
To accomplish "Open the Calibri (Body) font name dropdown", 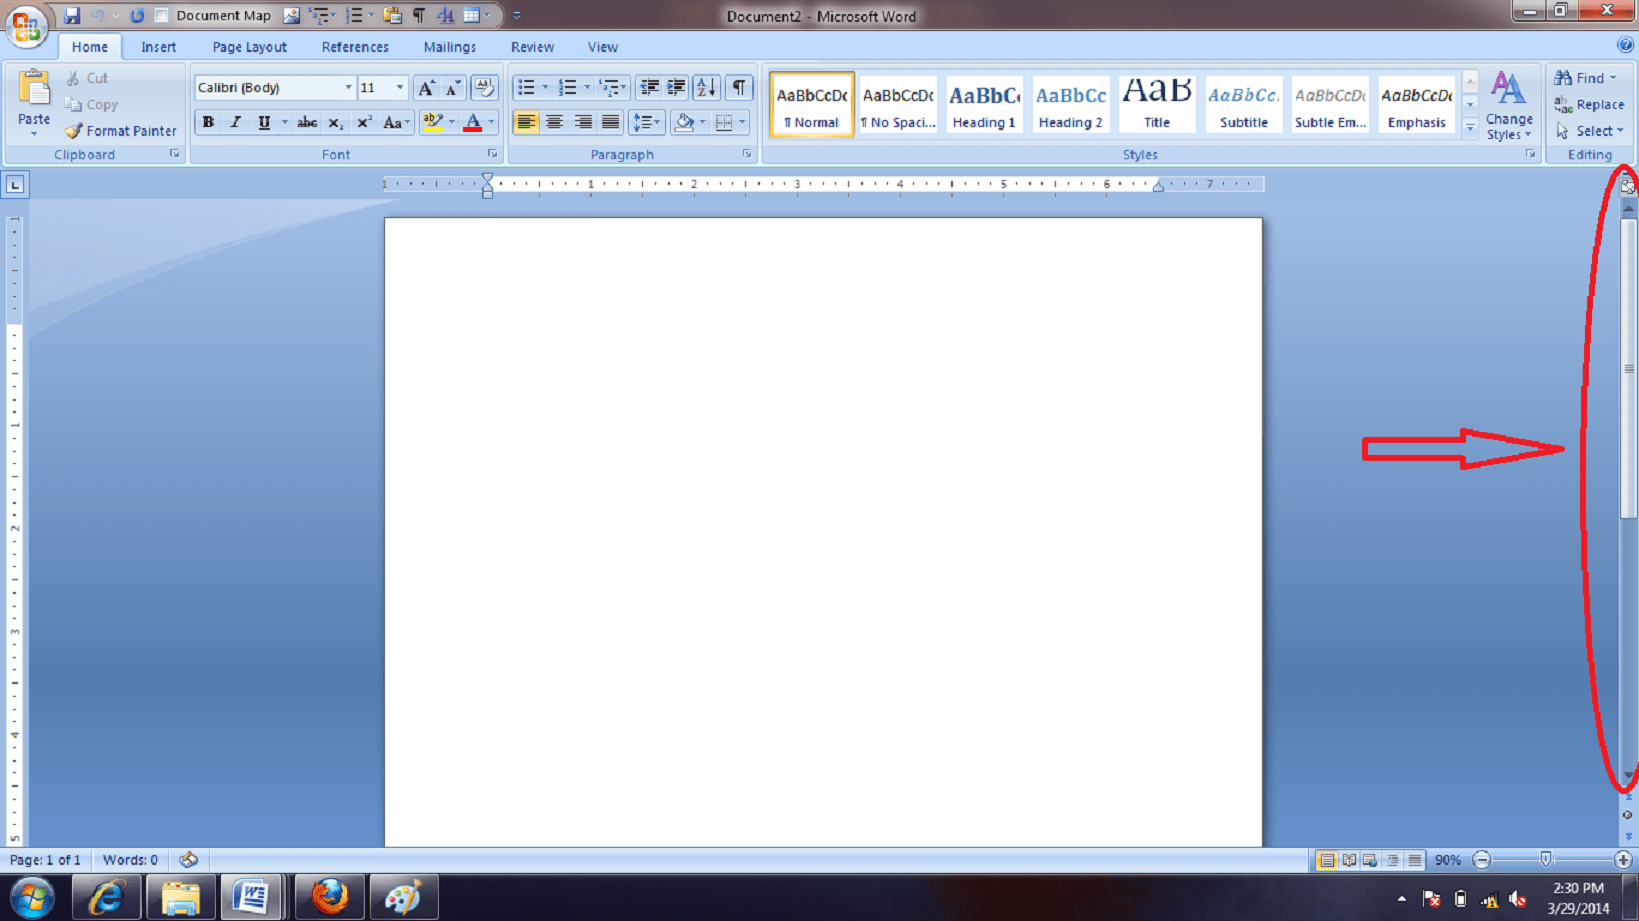I will pos(348,88).
